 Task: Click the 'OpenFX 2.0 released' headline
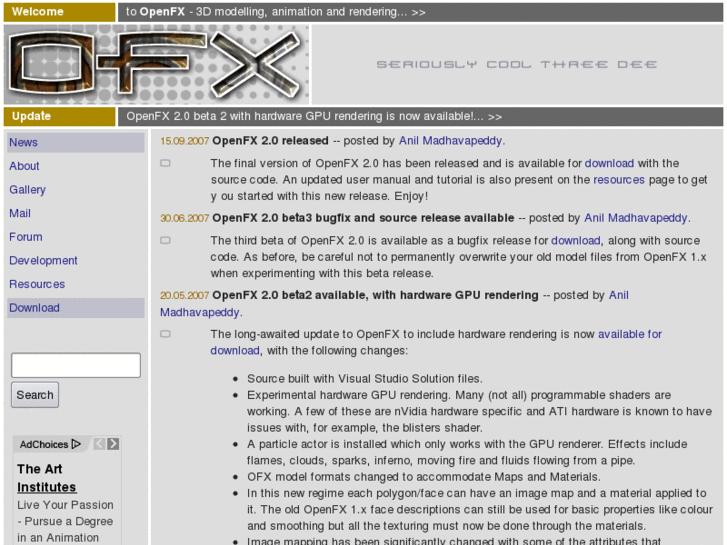270,141
